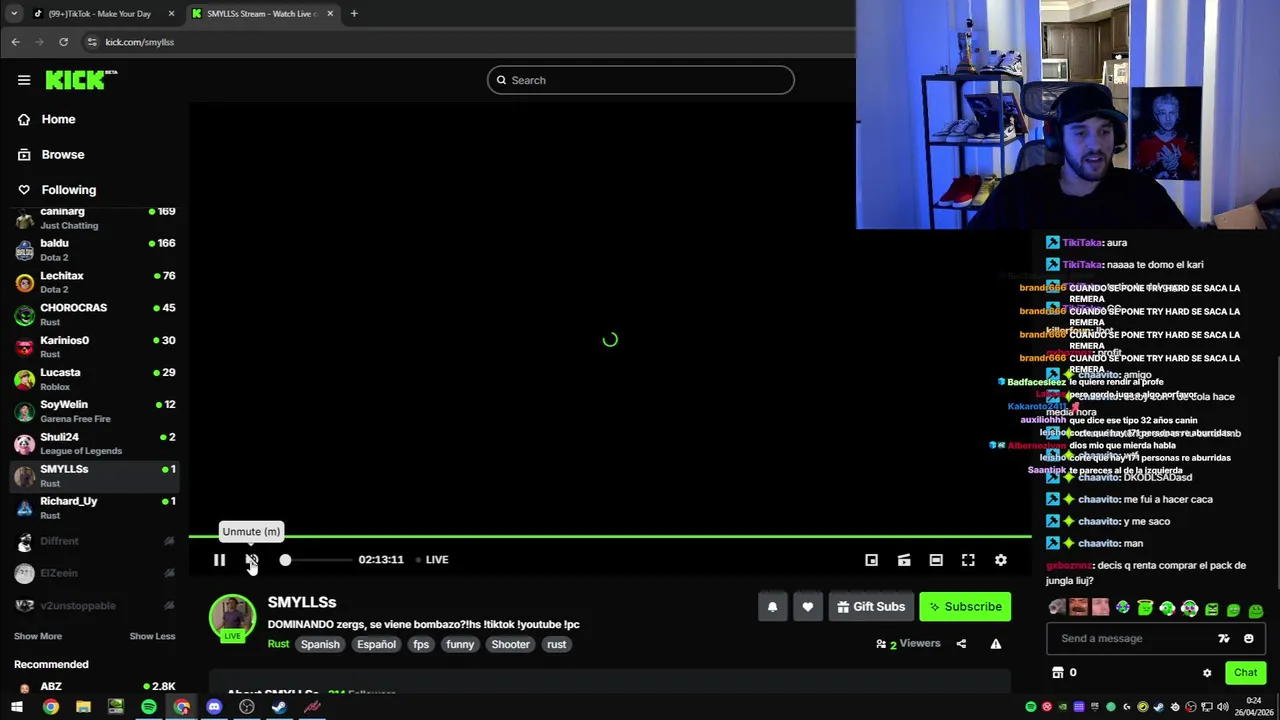
Task: Click the green Subscribe button
Action: coord(965,607)
